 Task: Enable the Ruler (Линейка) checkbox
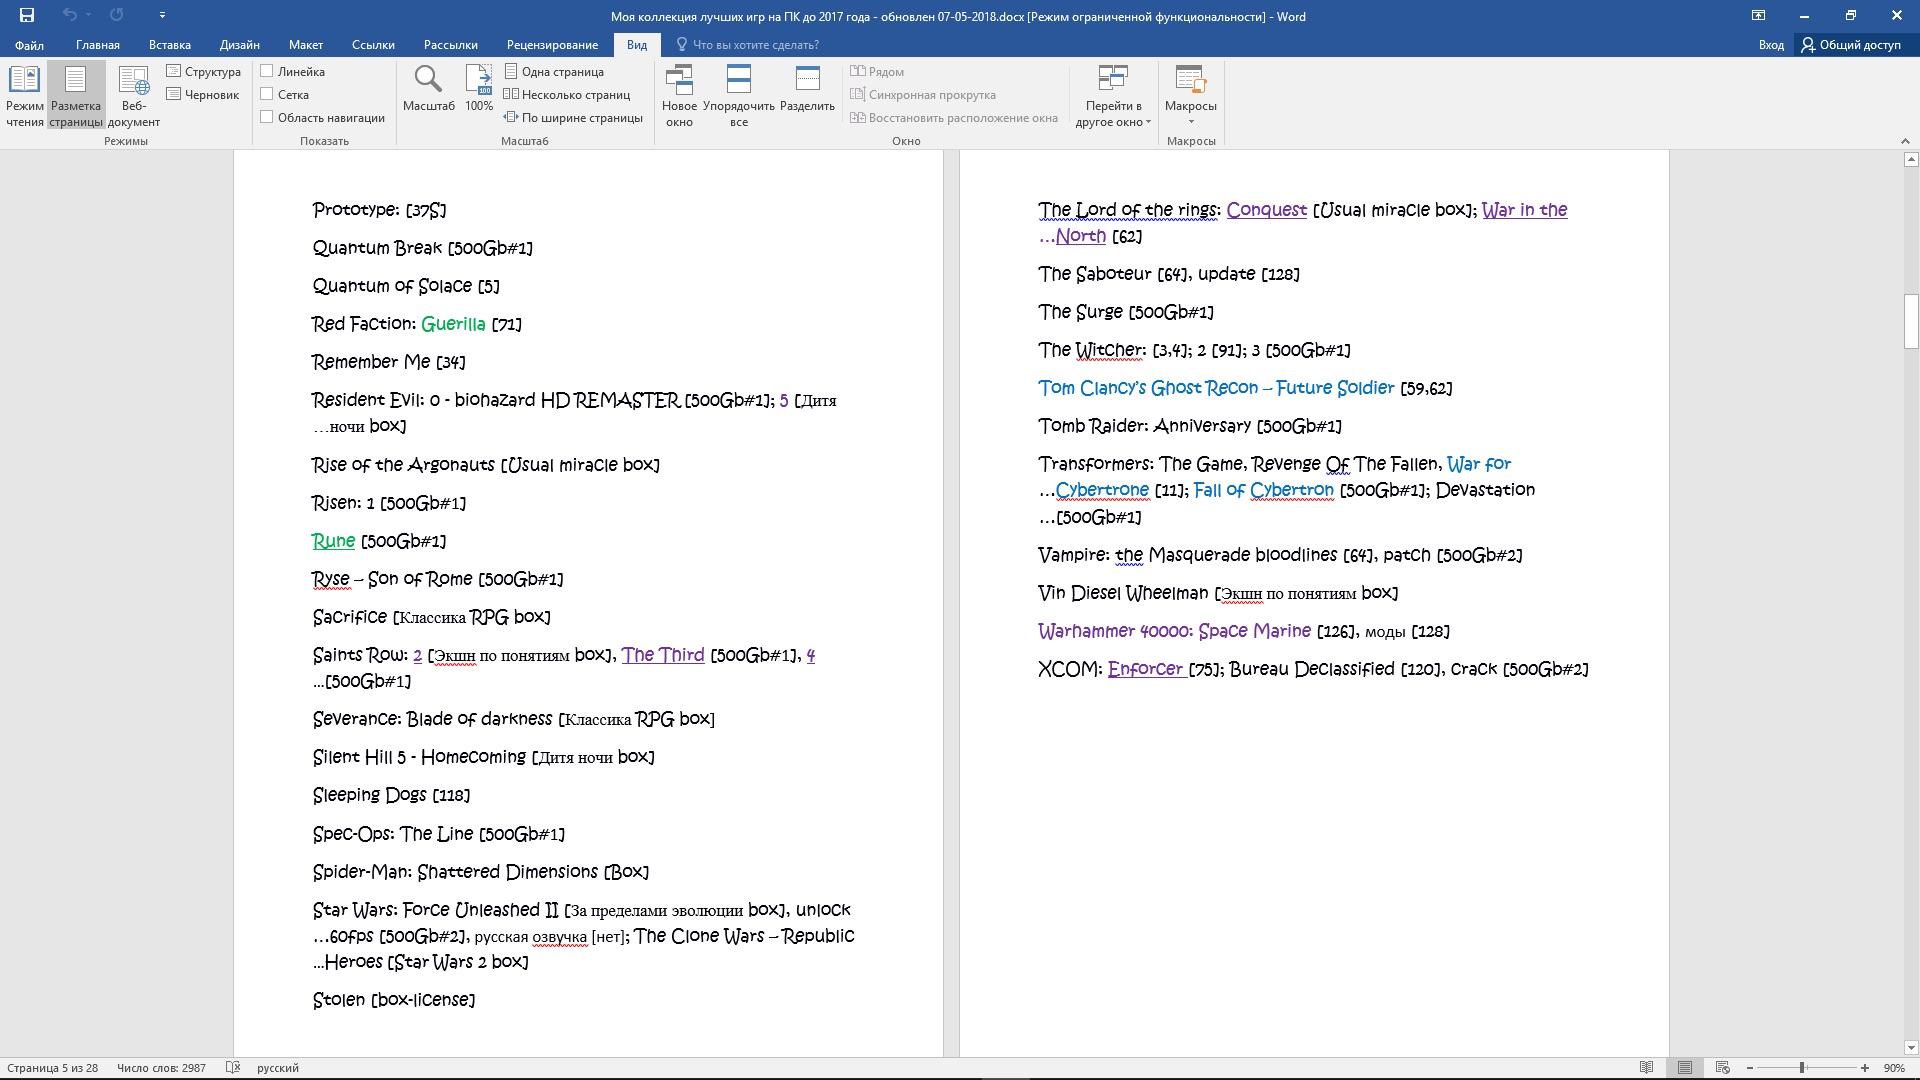pyautogui.click(x=267, y=71)
